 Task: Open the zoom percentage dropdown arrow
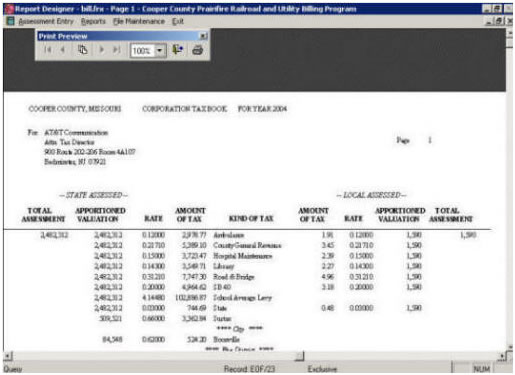[160, 51]
